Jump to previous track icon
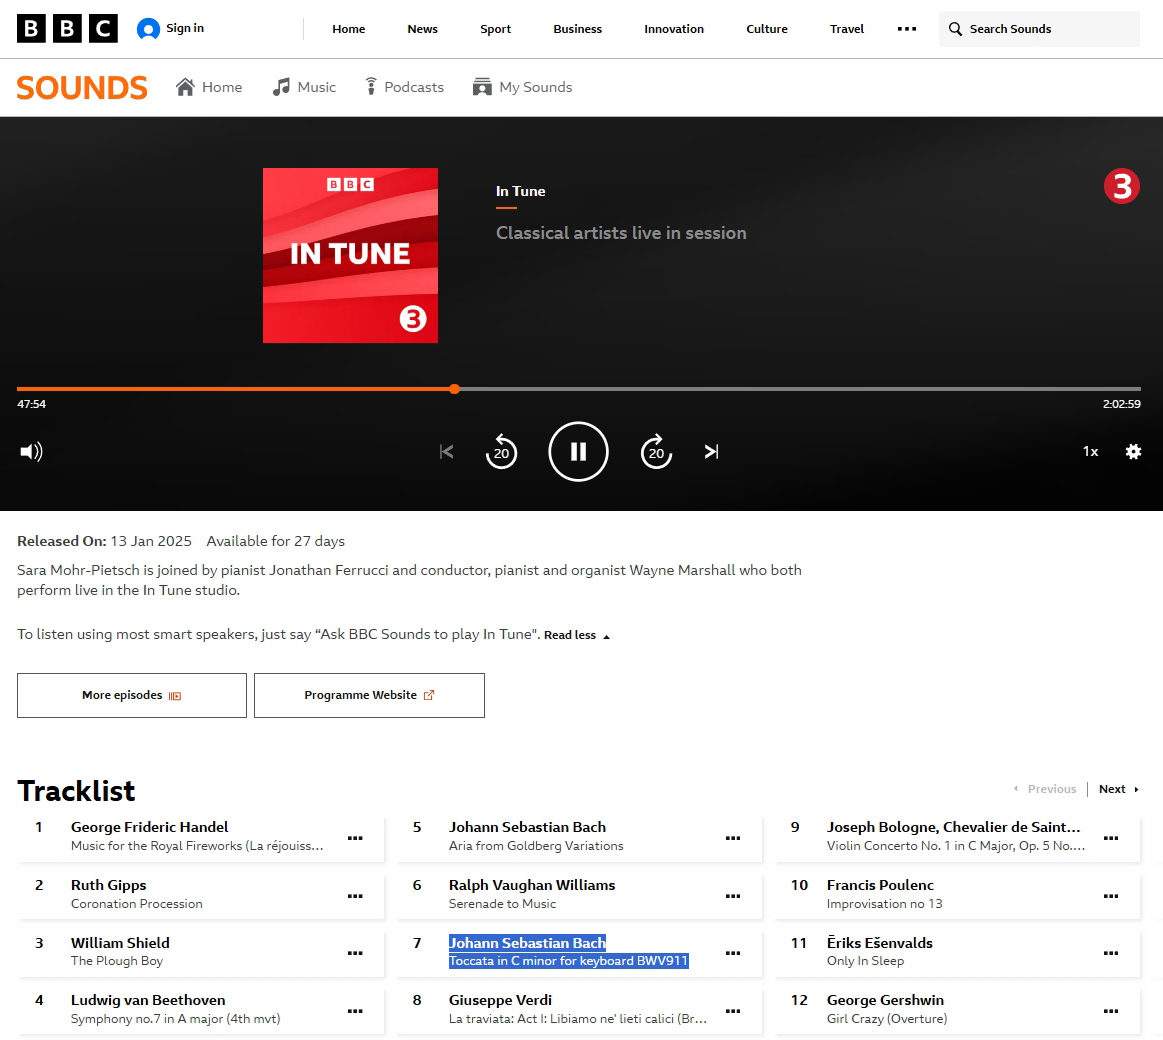The image size is (1163, 1040). click(x=446, y=452)
